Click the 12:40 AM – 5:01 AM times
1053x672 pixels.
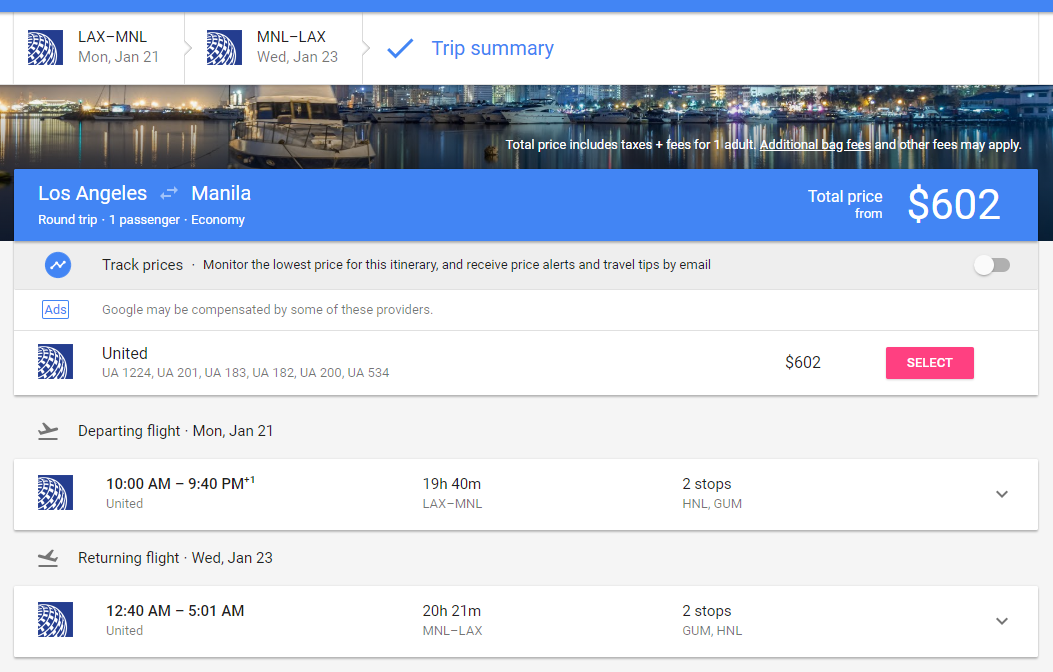click(175, 611)
